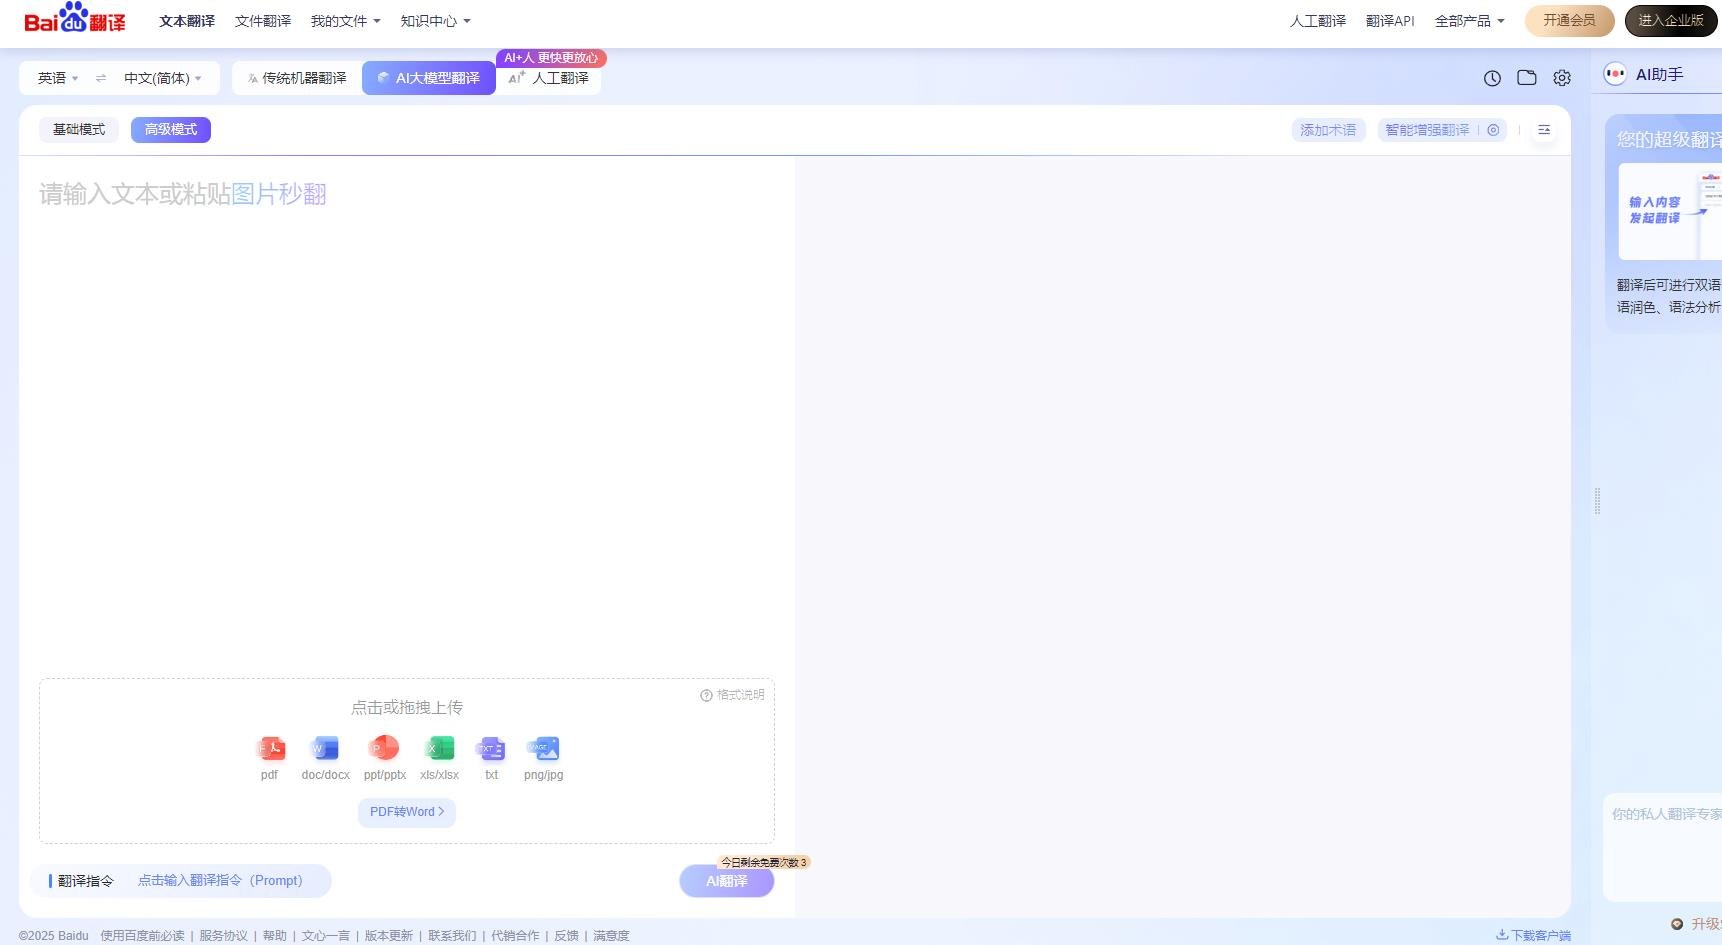Swap source and target languages
The height and width of the screenshot is (945, 1722).
coord(101,78)
